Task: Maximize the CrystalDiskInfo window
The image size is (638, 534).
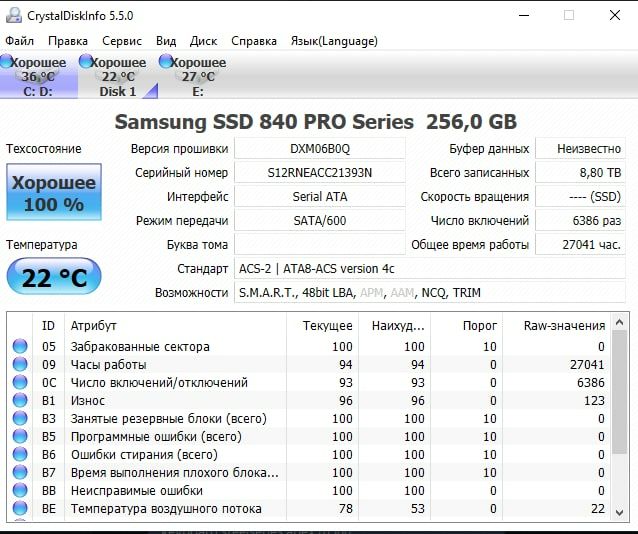Action: (x=569, y=15)
